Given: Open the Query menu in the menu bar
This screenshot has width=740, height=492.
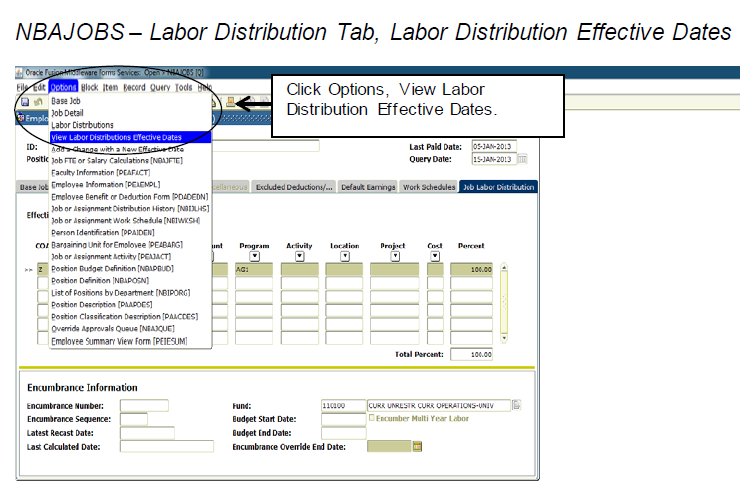Looking at the screenshot, I should (x=160, y=88).
